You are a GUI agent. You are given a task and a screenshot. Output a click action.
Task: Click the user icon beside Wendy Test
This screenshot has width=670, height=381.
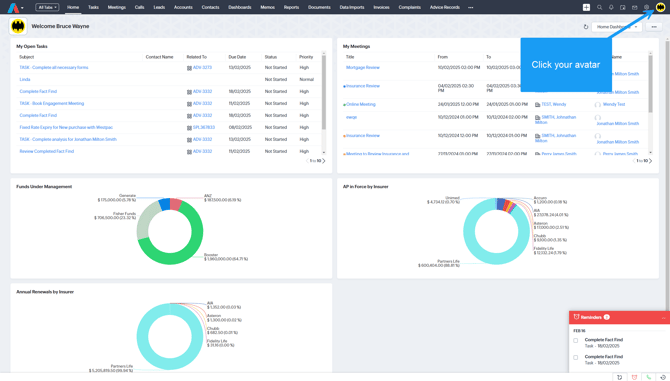[x=598, y=105]
